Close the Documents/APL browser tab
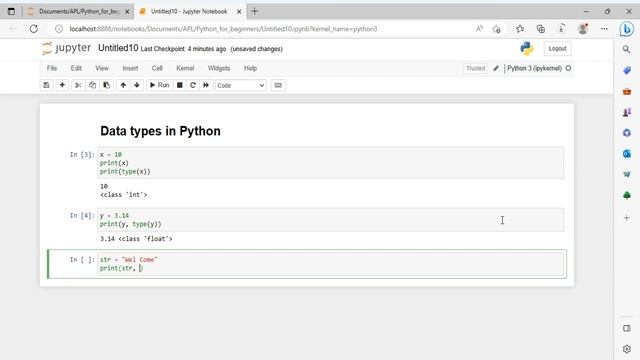 tap(127, 12)
